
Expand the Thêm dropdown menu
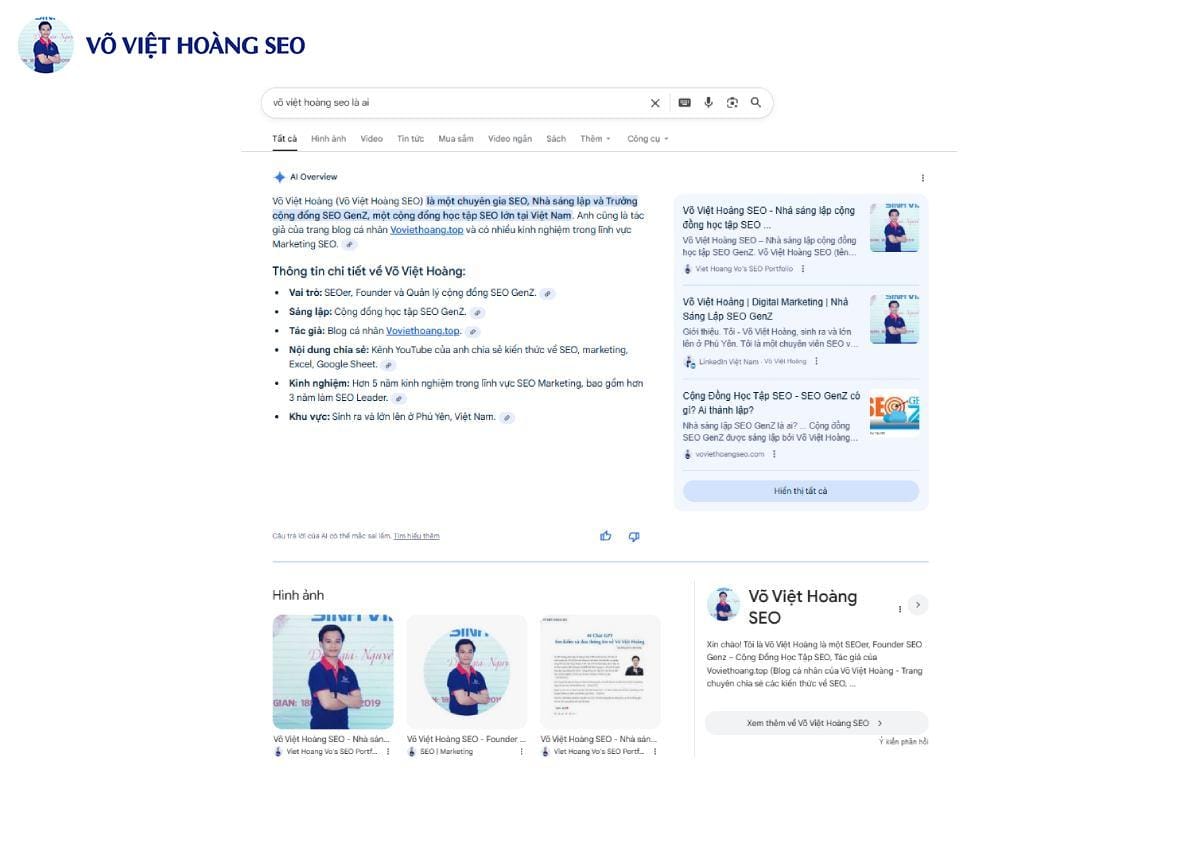tap(594, 139)
